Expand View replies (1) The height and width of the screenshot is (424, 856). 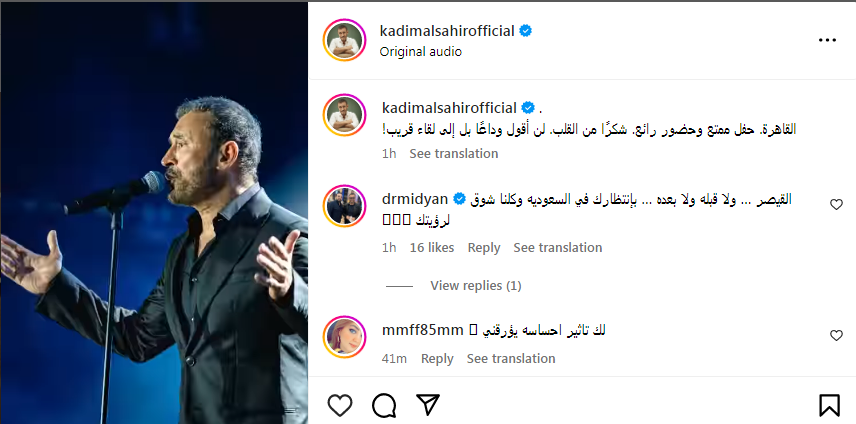(x=475, y=285)
